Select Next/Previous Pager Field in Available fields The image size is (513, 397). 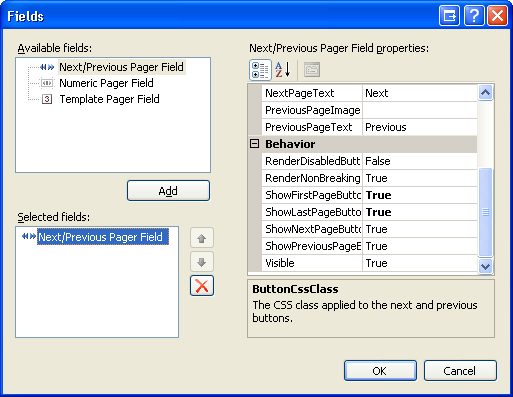point(121,67)
